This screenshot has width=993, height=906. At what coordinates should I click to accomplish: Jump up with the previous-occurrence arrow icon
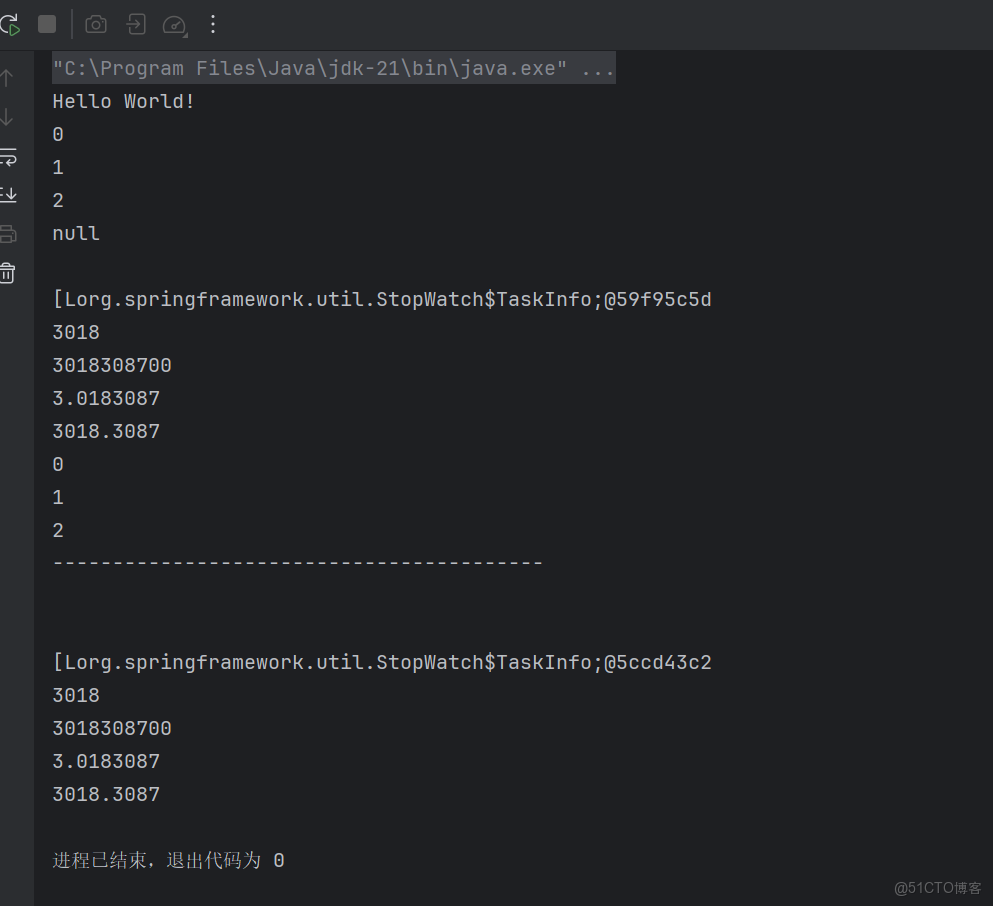pos(8,77)
